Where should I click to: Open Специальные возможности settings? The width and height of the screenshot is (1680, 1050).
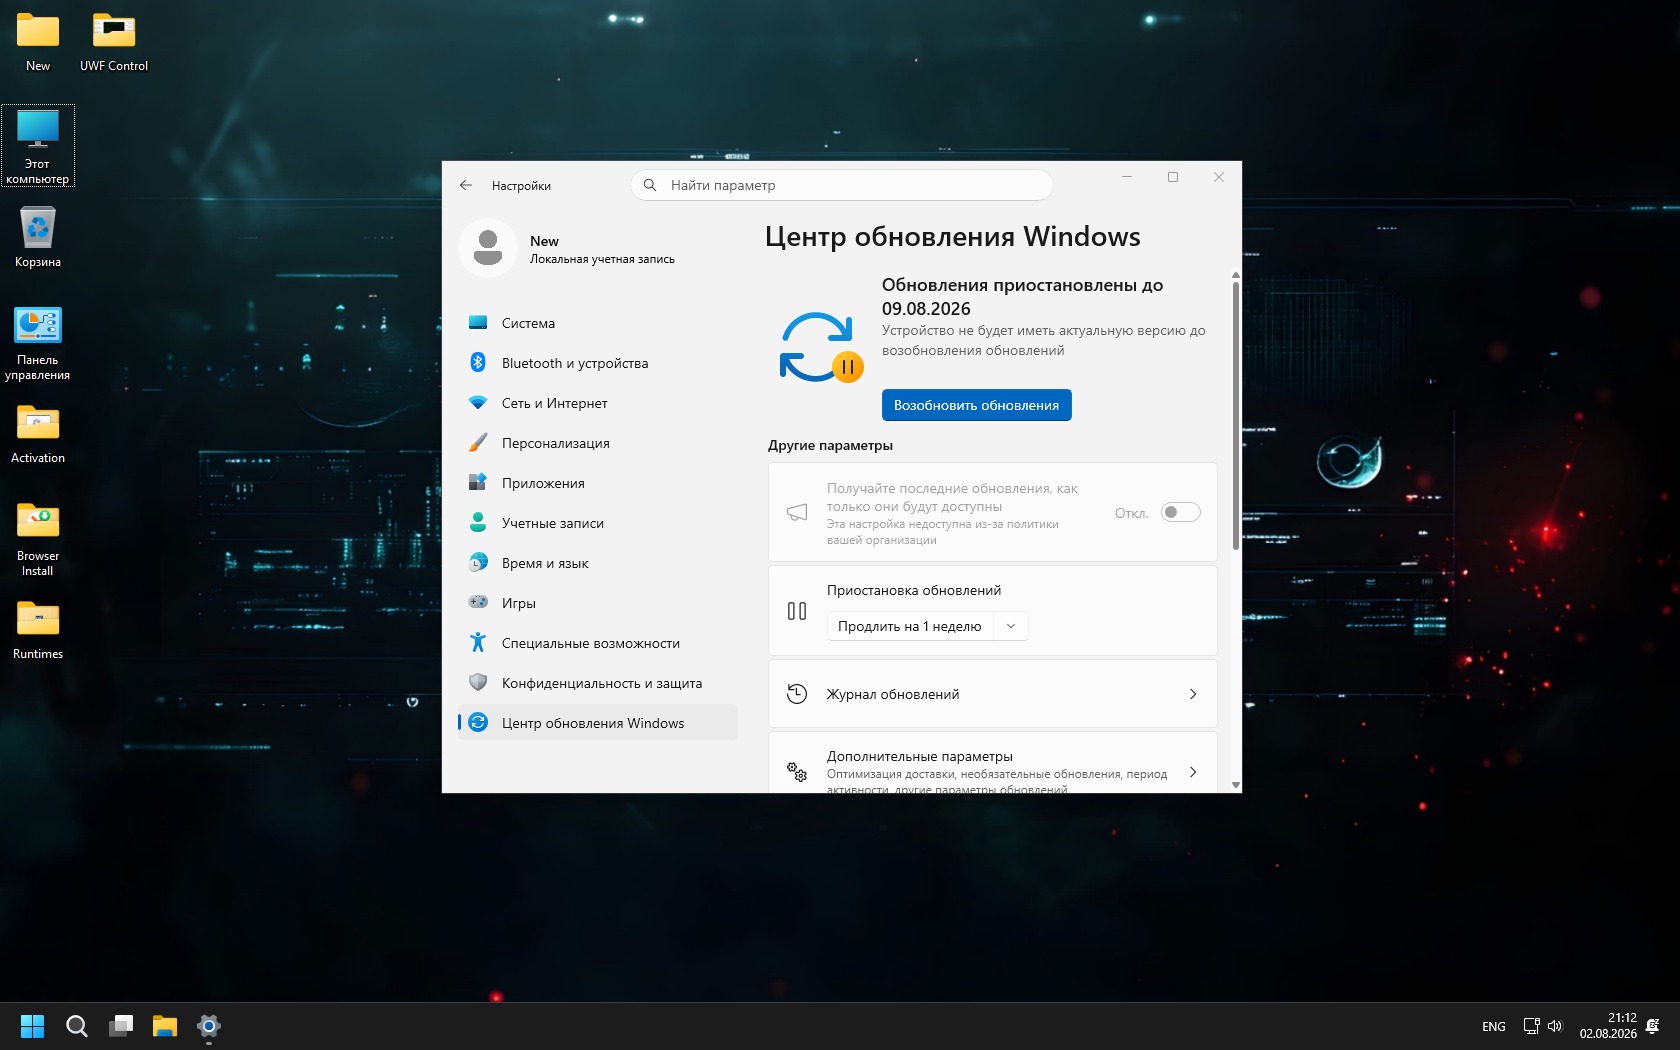click(598, 643)
